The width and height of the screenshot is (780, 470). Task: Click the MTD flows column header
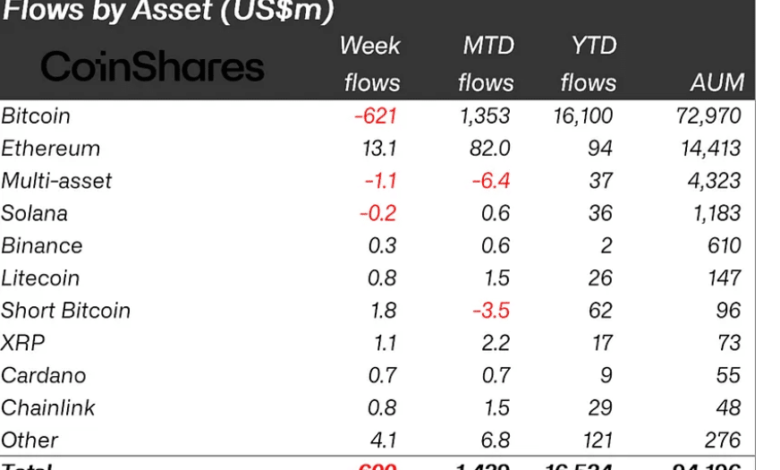click(487, 64)
